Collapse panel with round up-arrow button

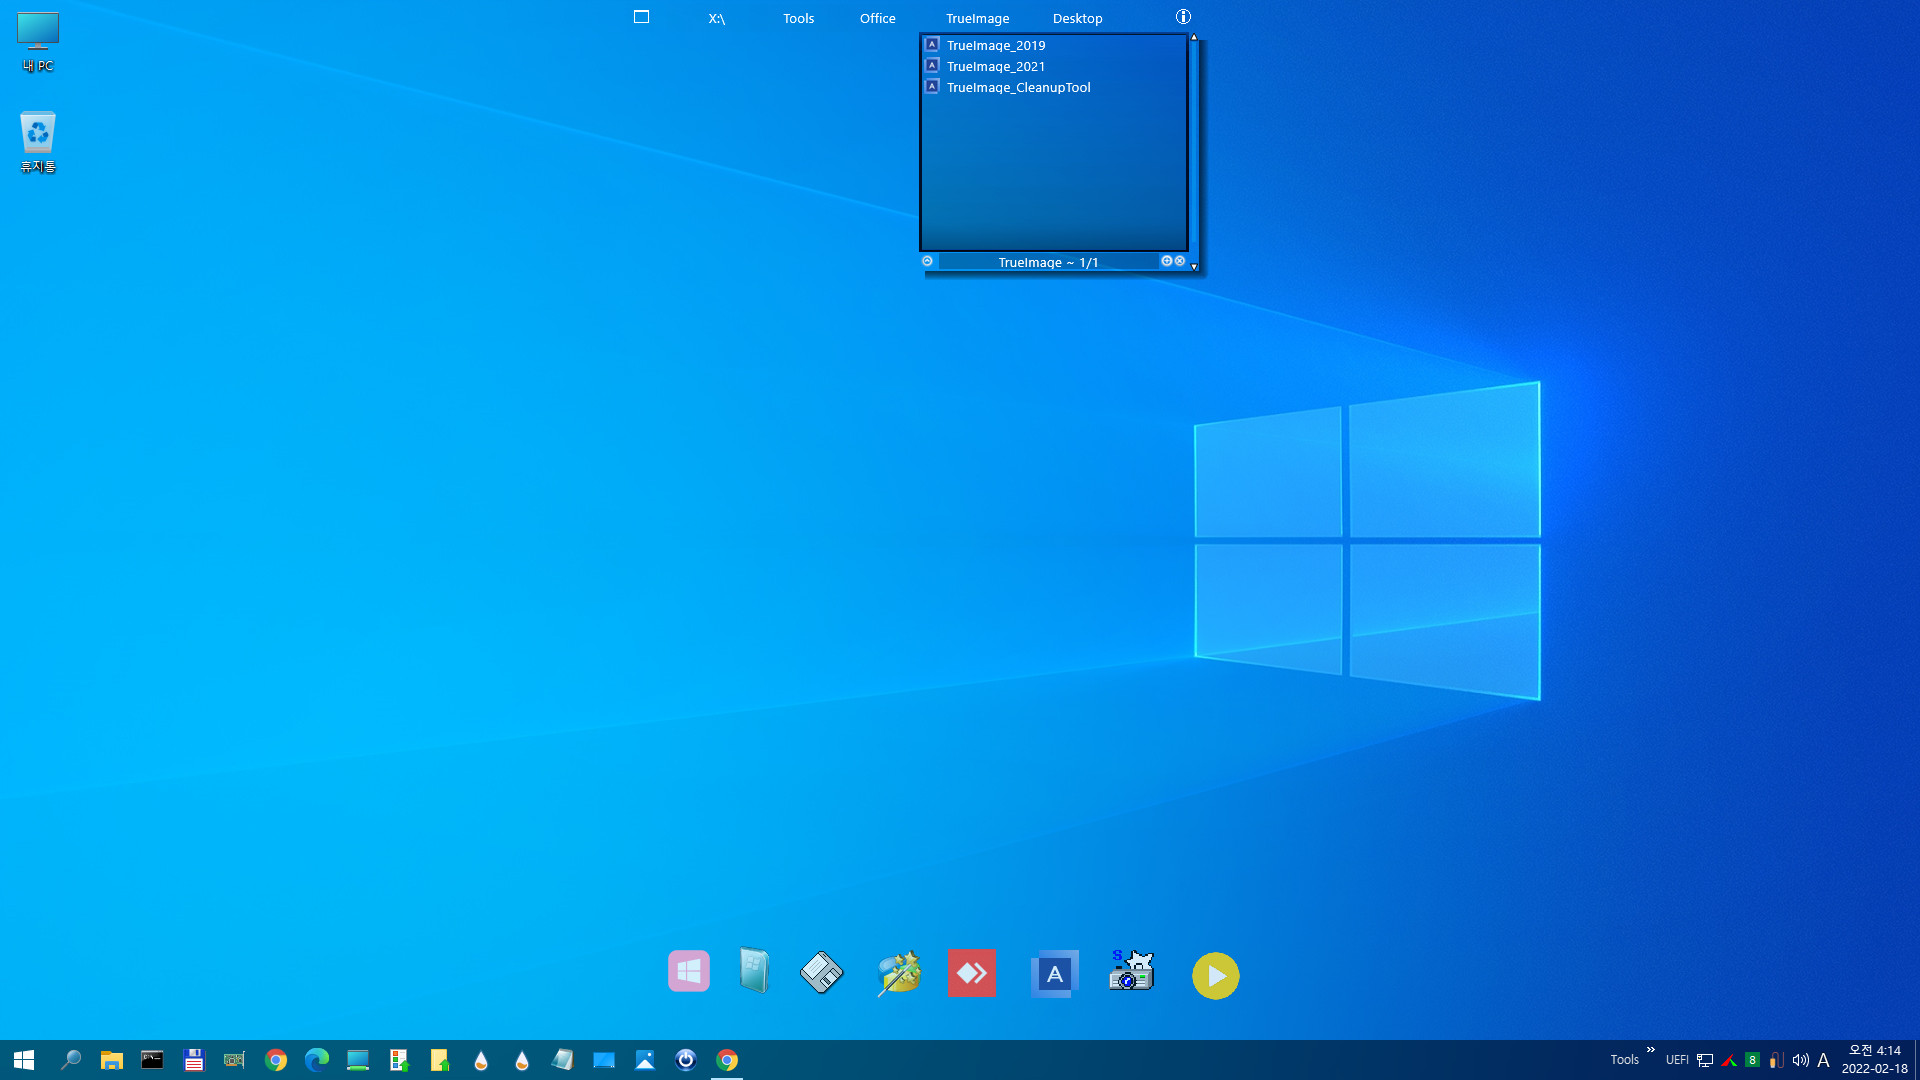coord(927,261)
